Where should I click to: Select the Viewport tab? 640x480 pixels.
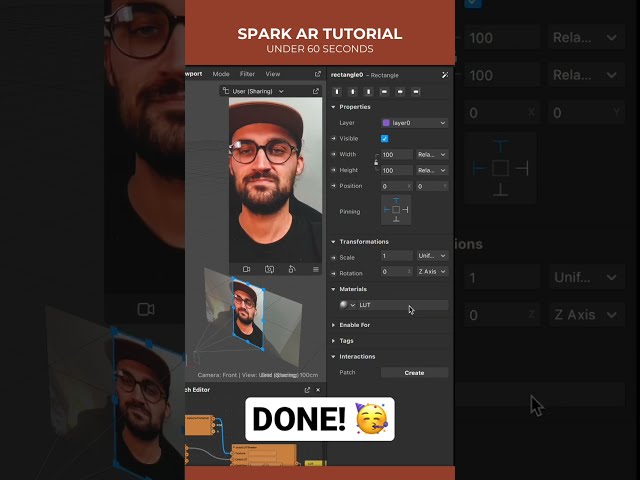coord(194,74)
